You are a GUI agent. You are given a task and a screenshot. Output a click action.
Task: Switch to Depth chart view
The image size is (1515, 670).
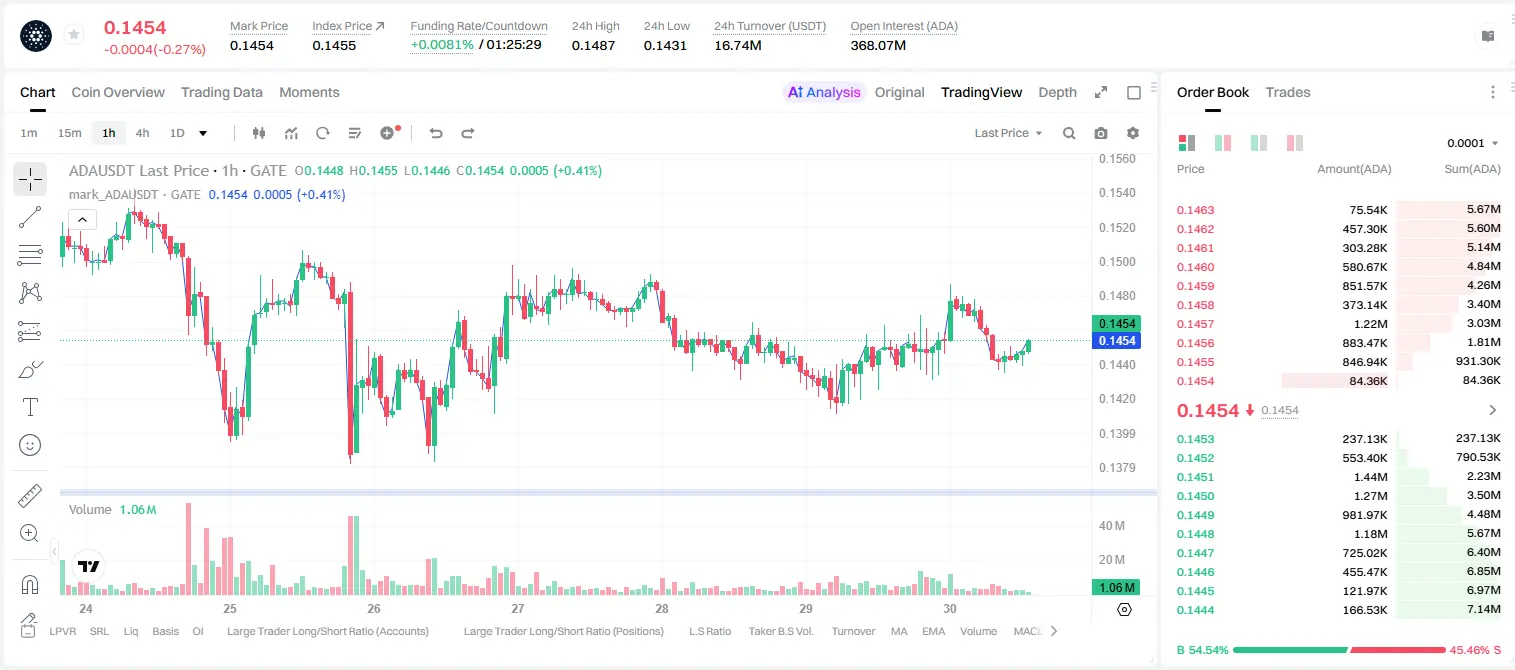pos(1057,92)
